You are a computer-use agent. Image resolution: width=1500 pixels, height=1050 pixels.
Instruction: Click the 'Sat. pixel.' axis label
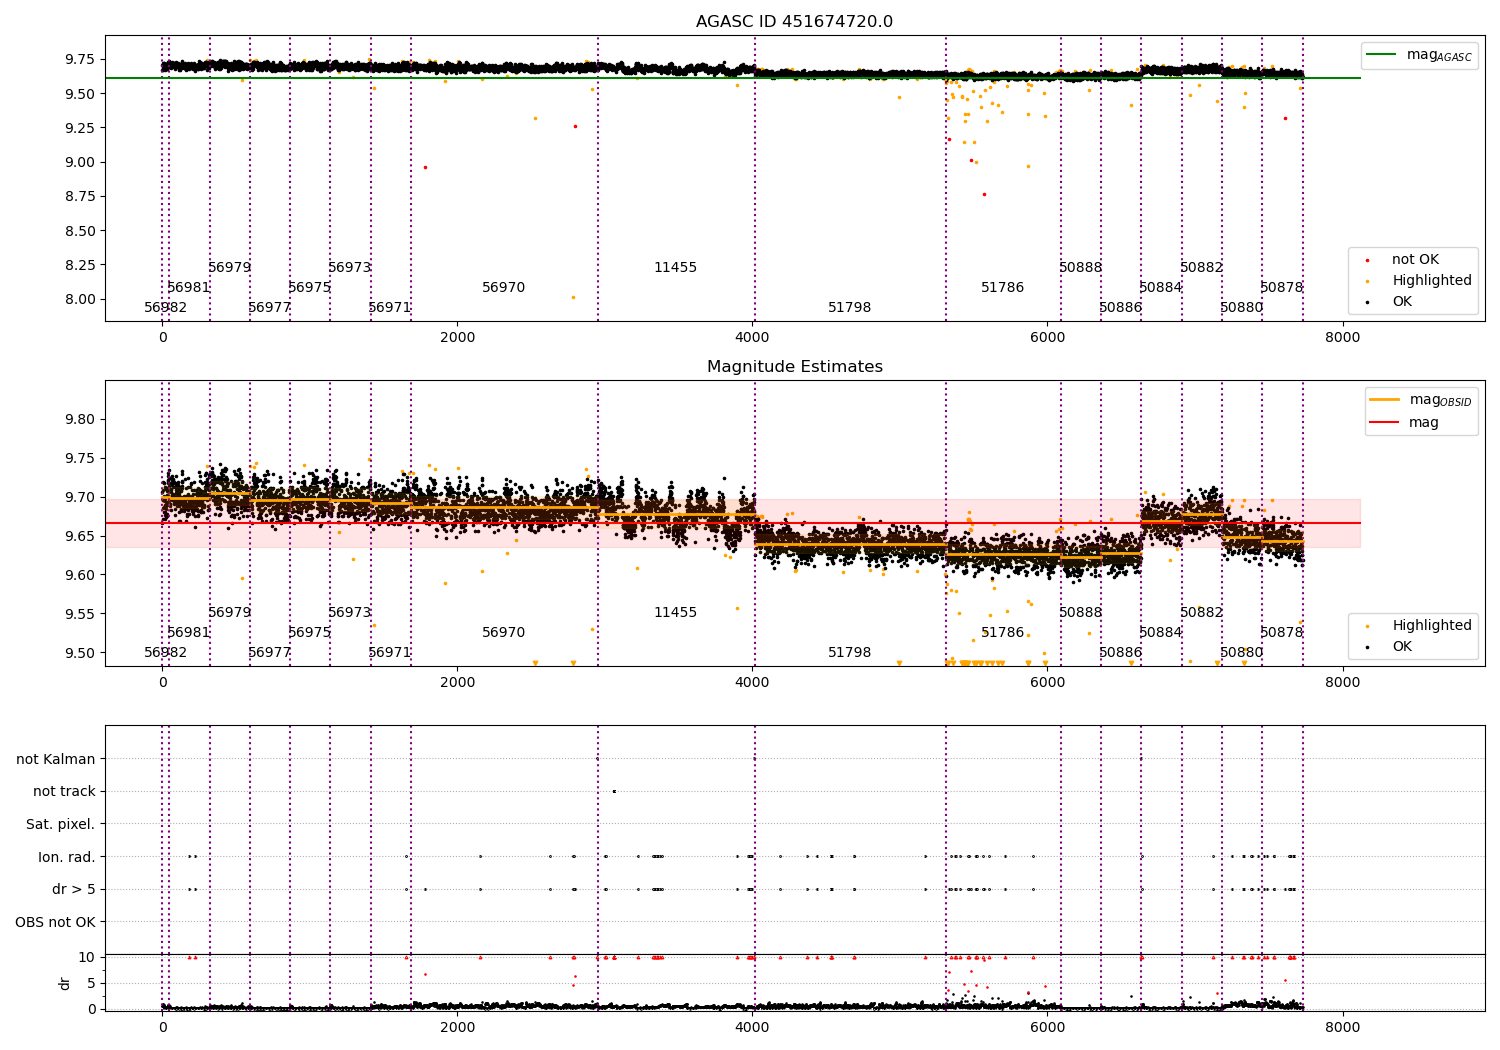coord(61,825)
